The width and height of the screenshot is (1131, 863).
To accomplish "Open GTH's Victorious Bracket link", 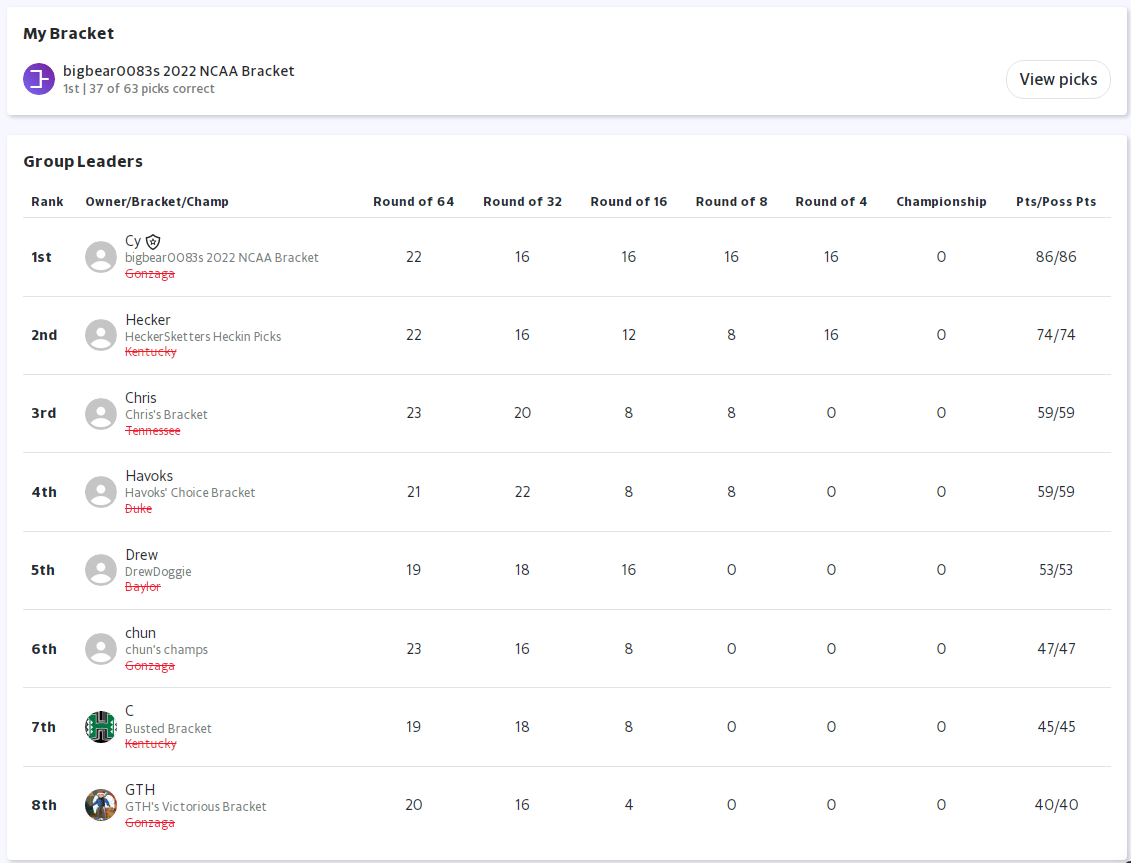I will [x=196, y=806].
